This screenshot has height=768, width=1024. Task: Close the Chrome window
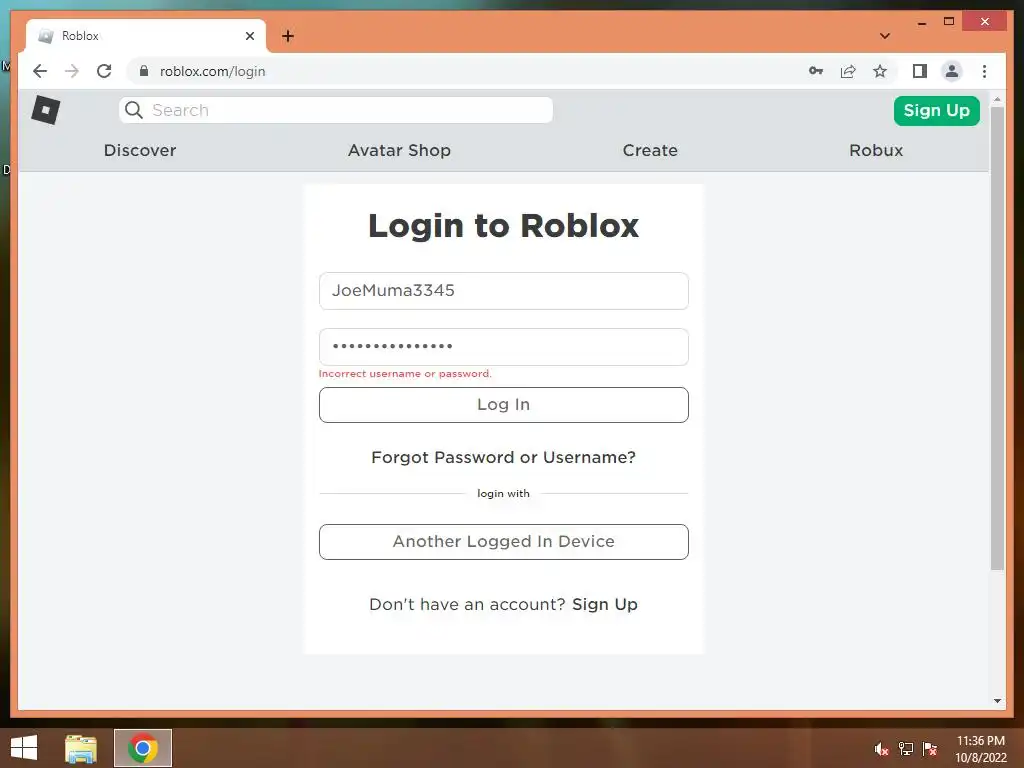pyautogui.click(x=984, y=22)
